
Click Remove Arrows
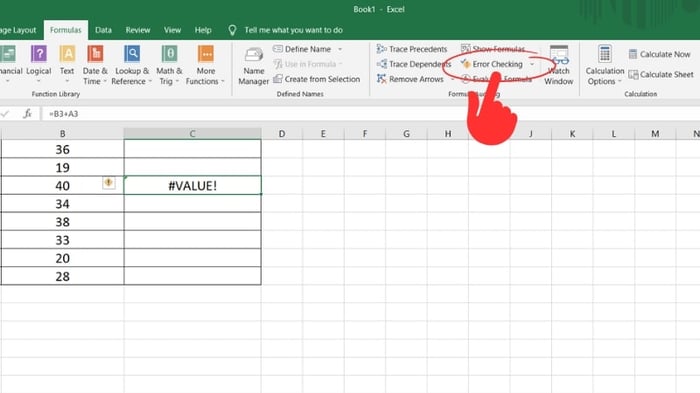[410, 79]
